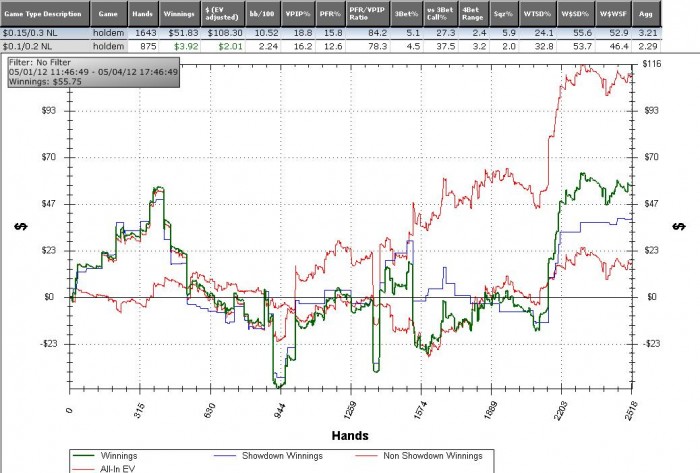Click the W$WSF column header
The image size is (700, 473).
coord(613,14)
